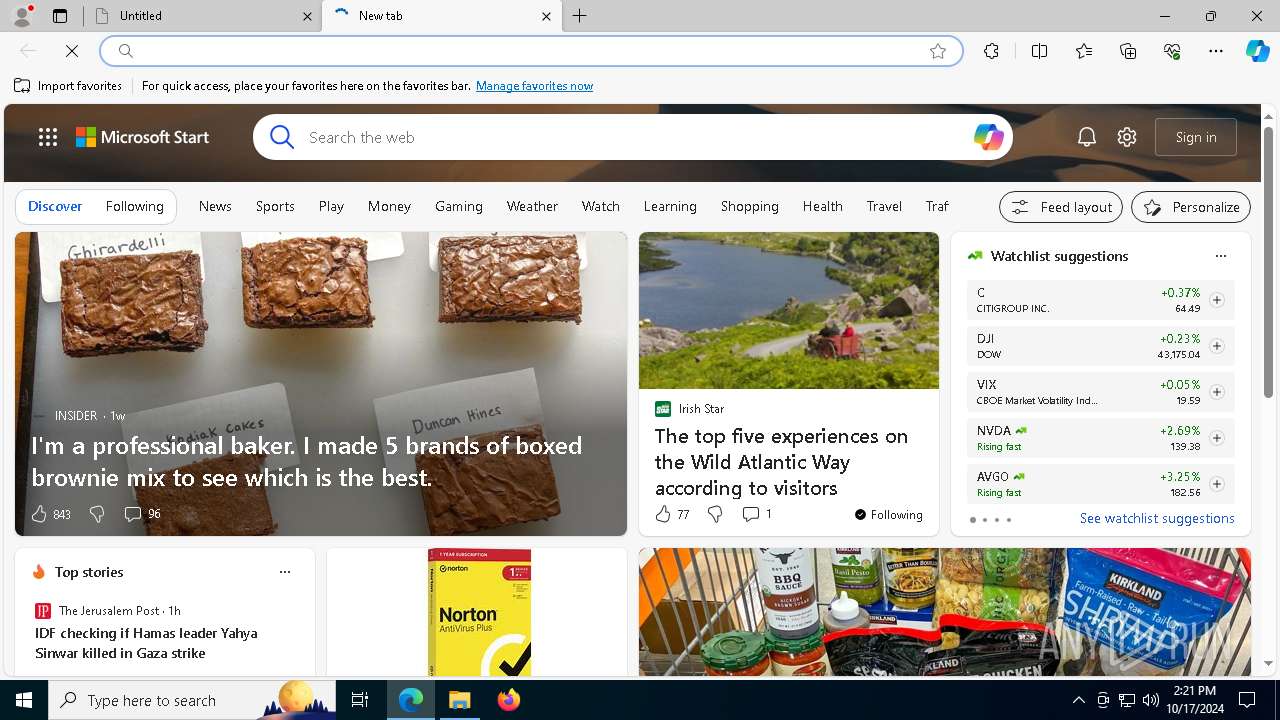Open Feed layout options
The width and height of the screenshot is (1280, 720).
click(1061, 207)
